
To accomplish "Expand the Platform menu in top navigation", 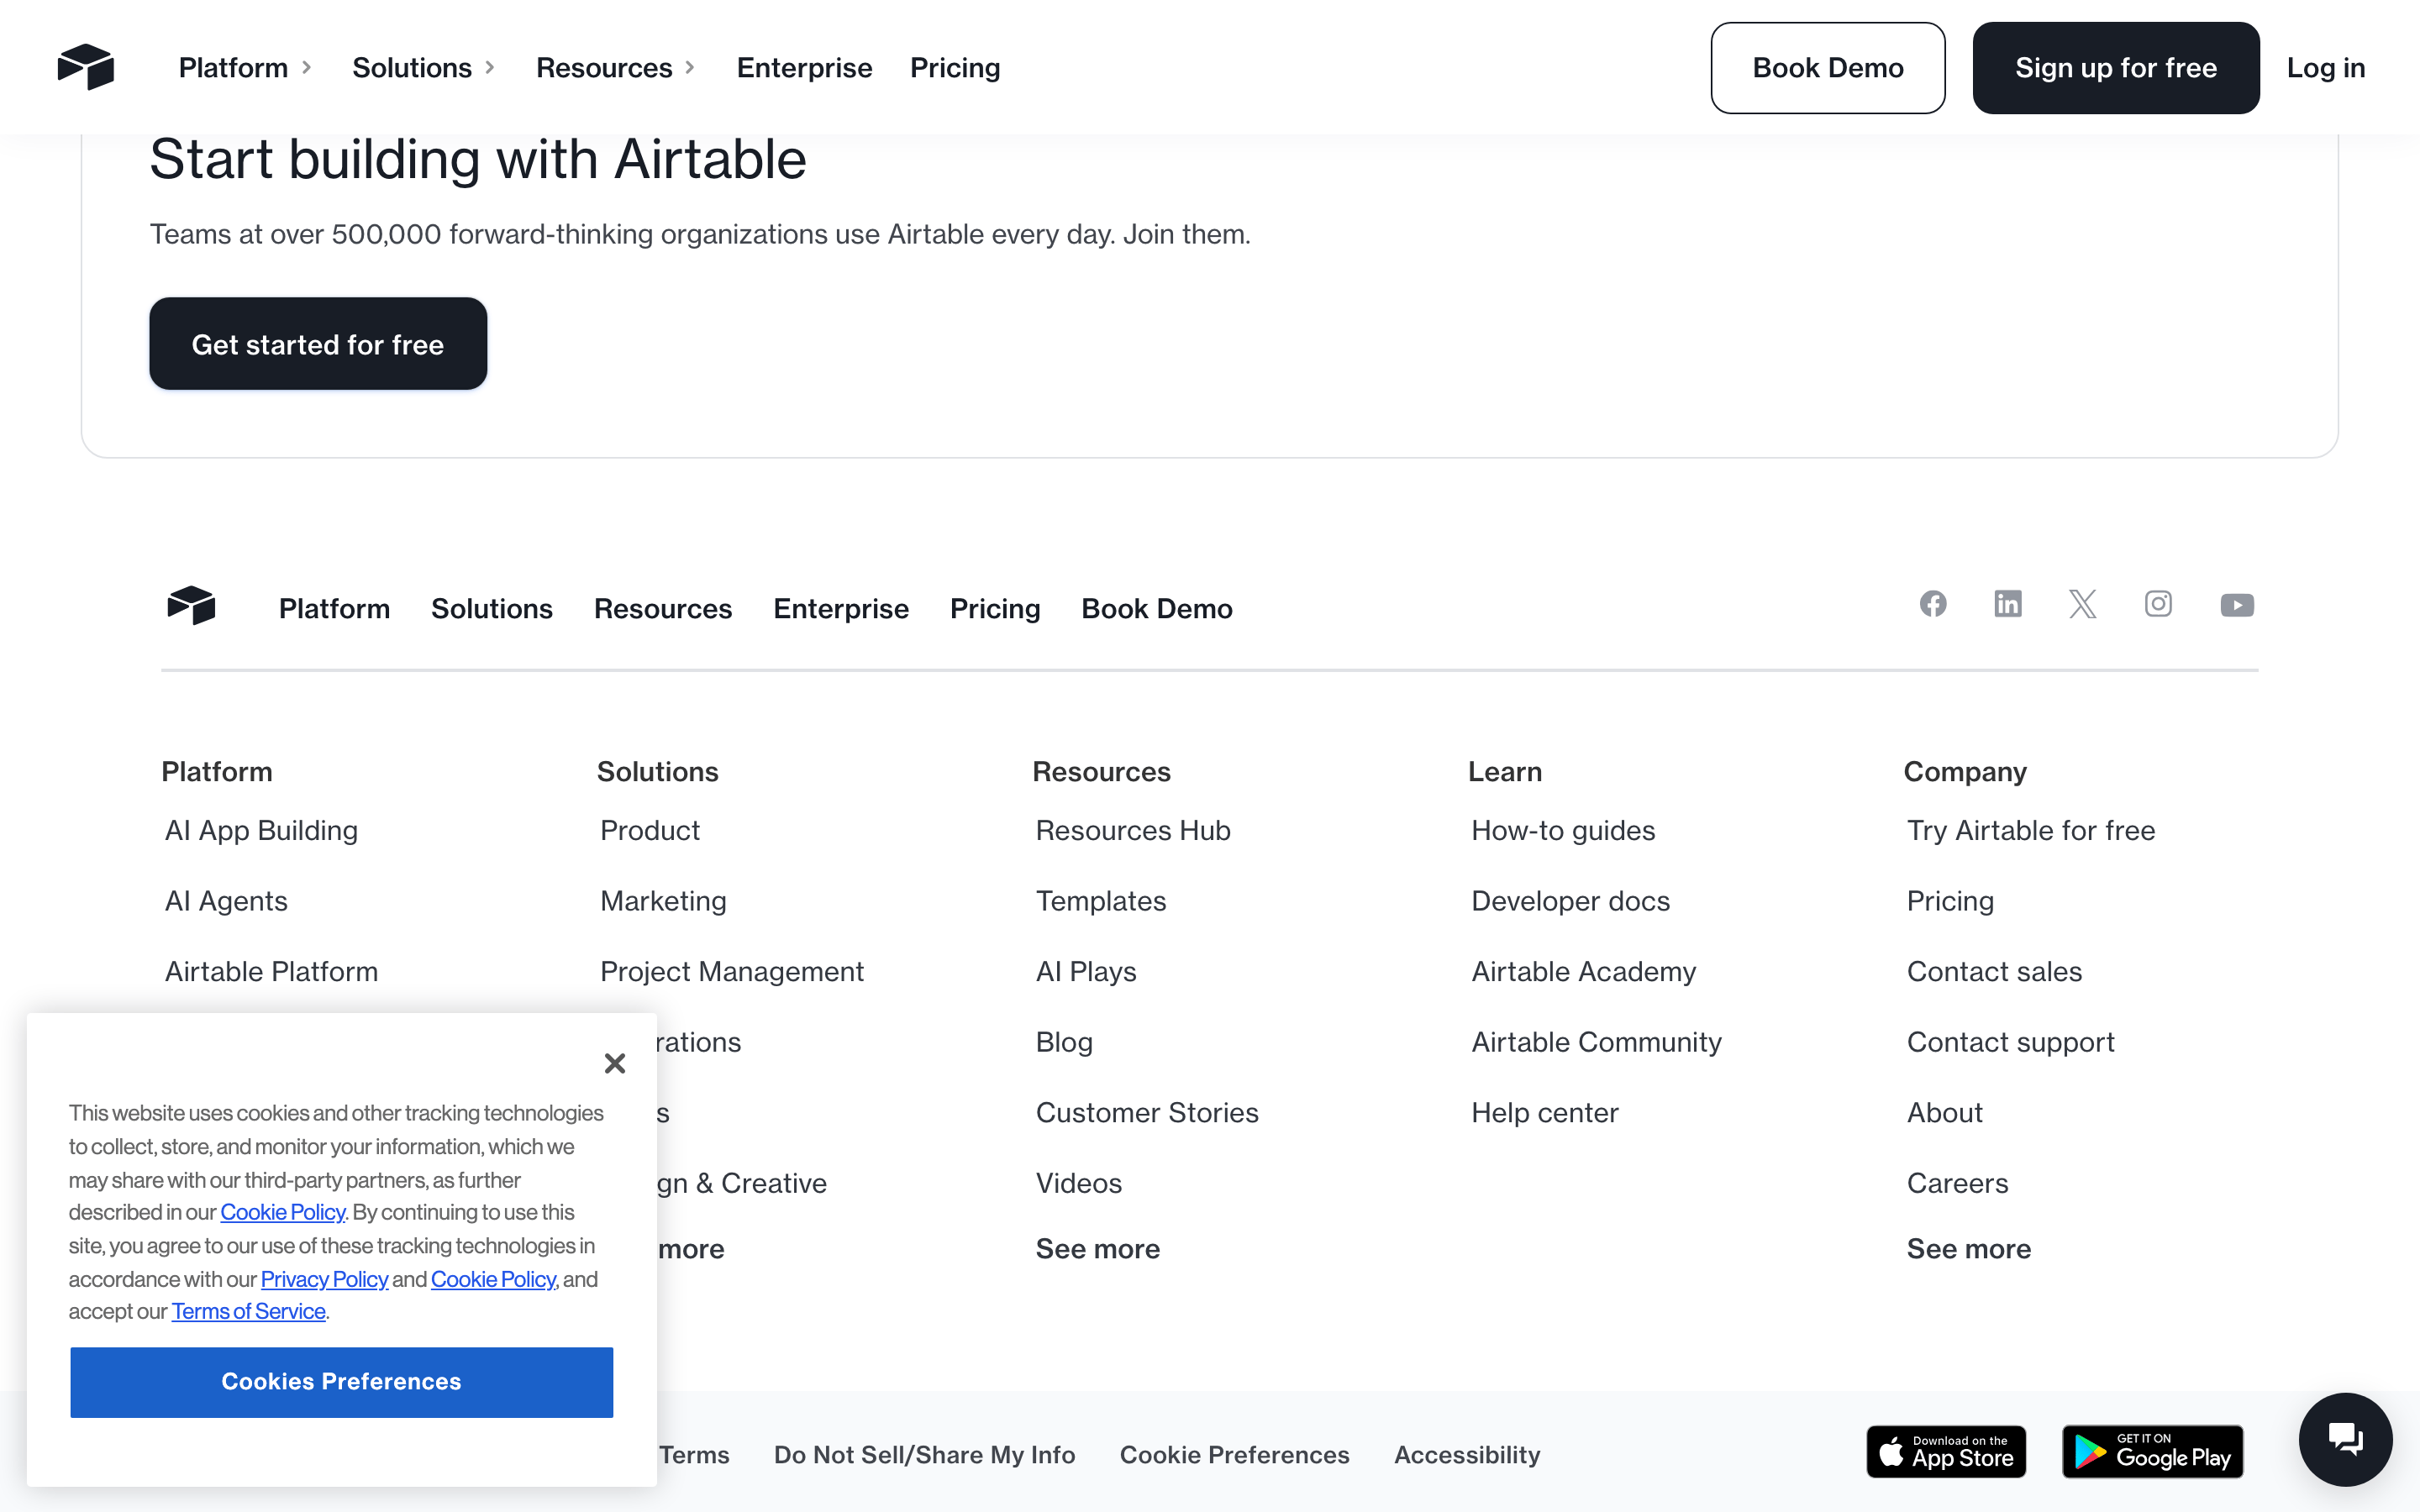I will pyautogui.click(x=245, y=68).
